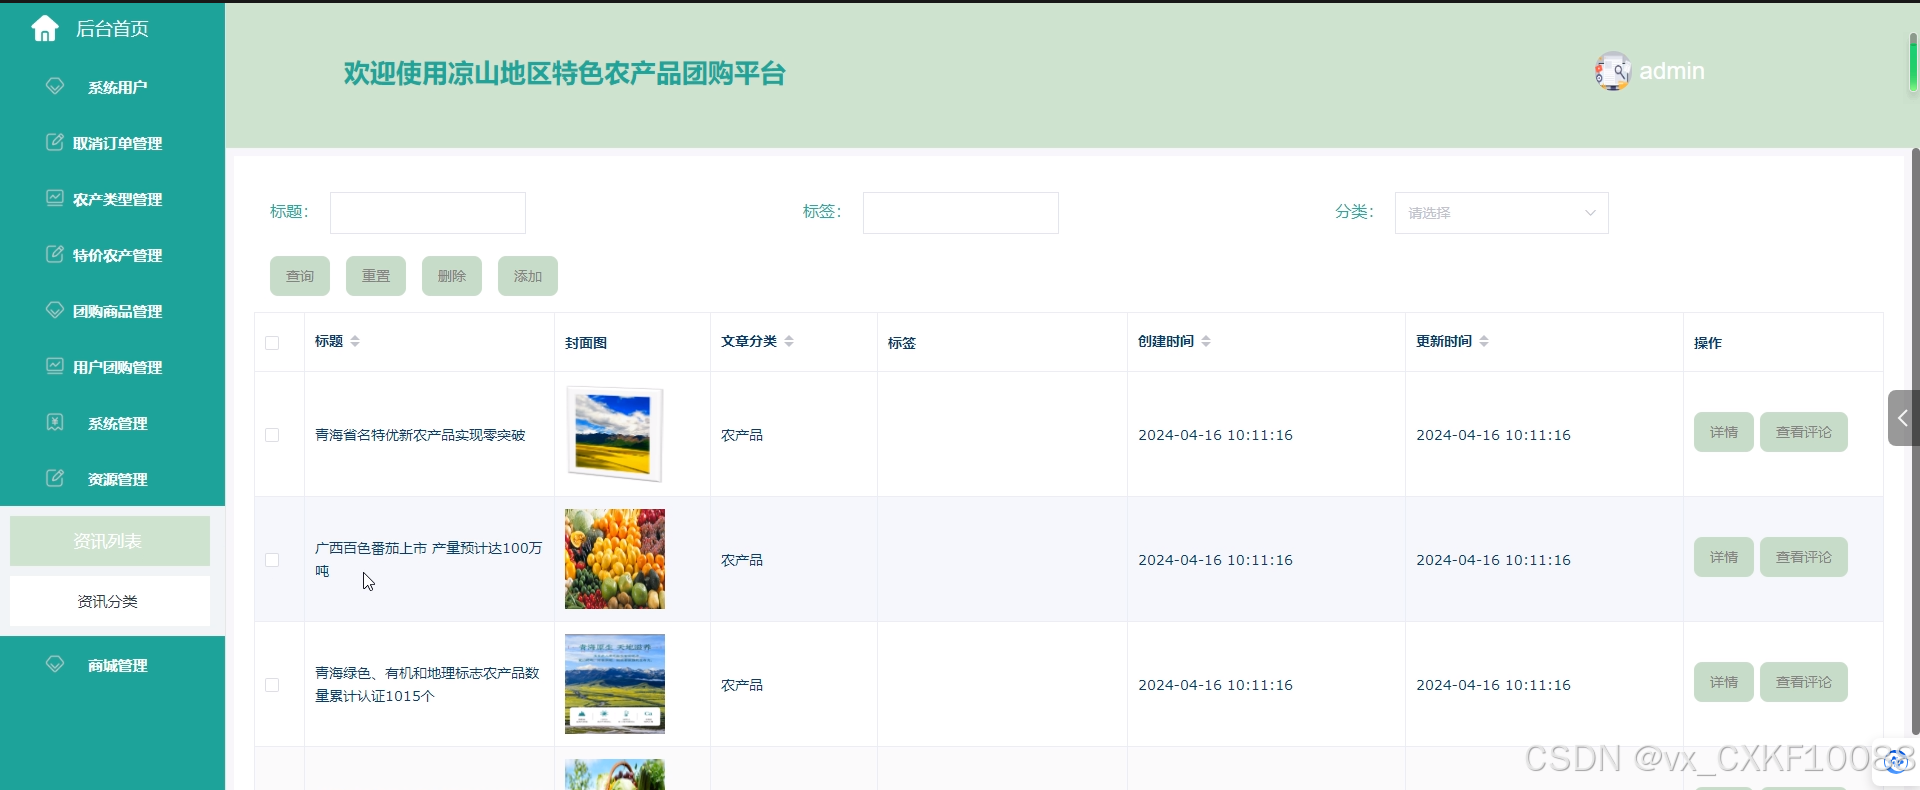This screenshot has height=790, width=1920.
Task: Click the edit icon next to 特价农产管理
Action: click(x=55, y=254)
